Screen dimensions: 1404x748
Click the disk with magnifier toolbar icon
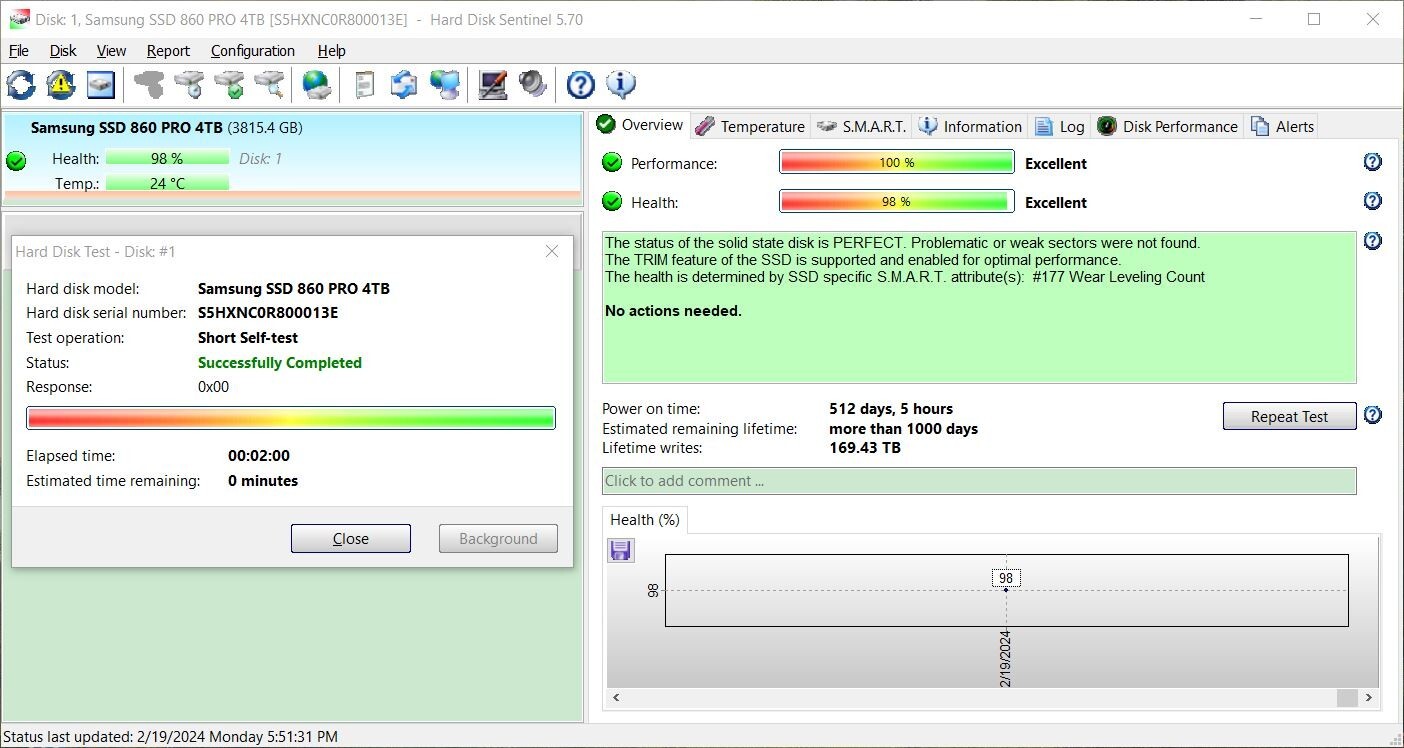pyautogui.click(x=269, y=85)
